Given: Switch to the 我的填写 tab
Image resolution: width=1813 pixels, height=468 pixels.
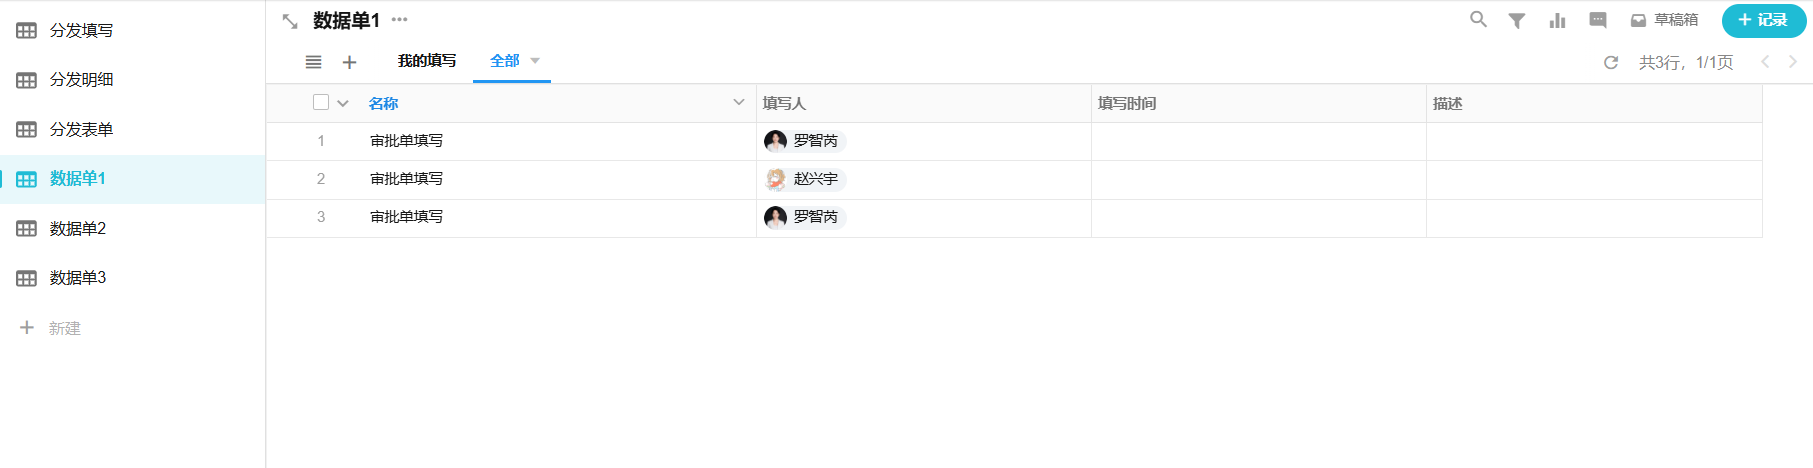Looking at the screenshot, I should pos(427,61).
